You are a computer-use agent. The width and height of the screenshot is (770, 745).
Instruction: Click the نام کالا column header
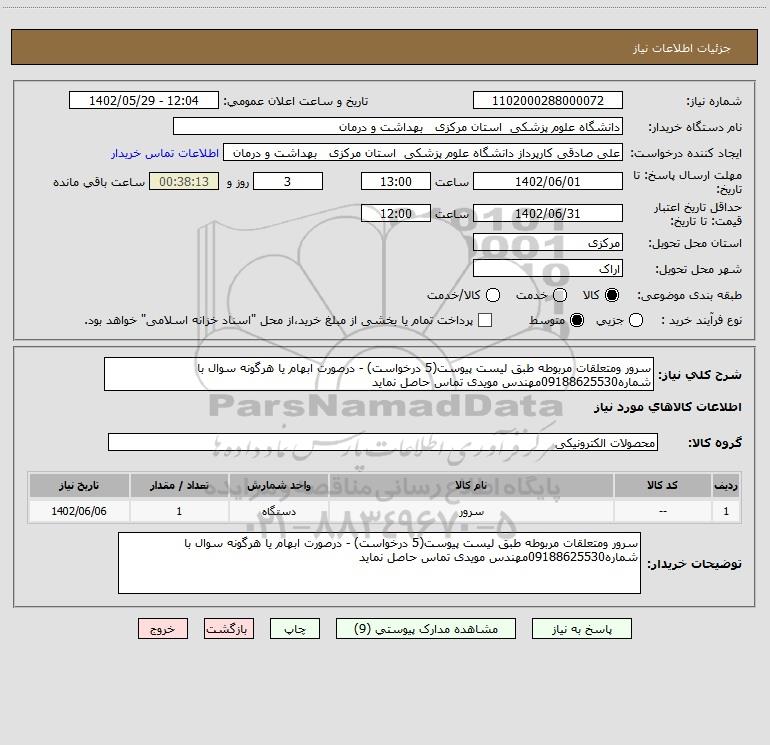471,485
